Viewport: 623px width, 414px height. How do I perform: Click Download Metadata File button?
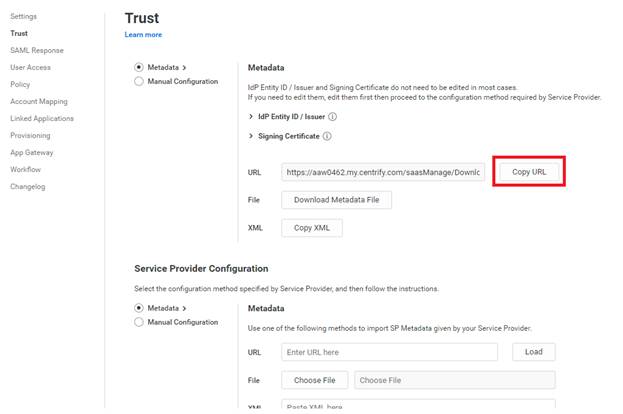(x=337, y=200)
